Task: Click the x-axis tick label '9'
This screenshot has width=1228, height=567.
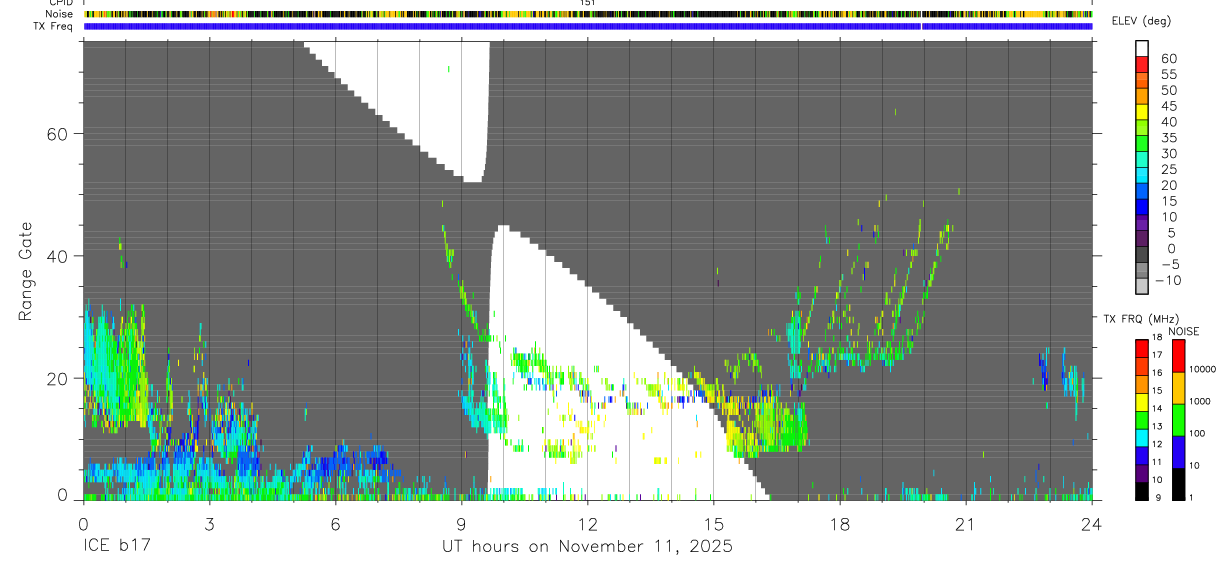Action: click(x=461, y=524)
